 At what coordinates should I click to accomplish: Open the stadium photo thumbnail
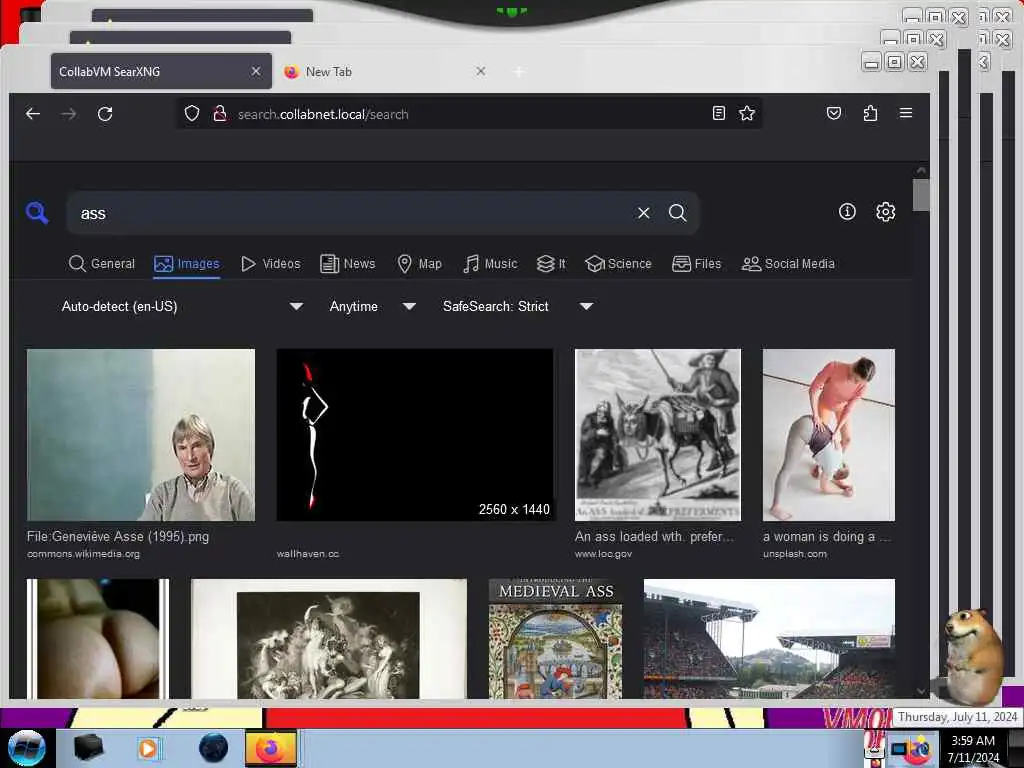769,639
